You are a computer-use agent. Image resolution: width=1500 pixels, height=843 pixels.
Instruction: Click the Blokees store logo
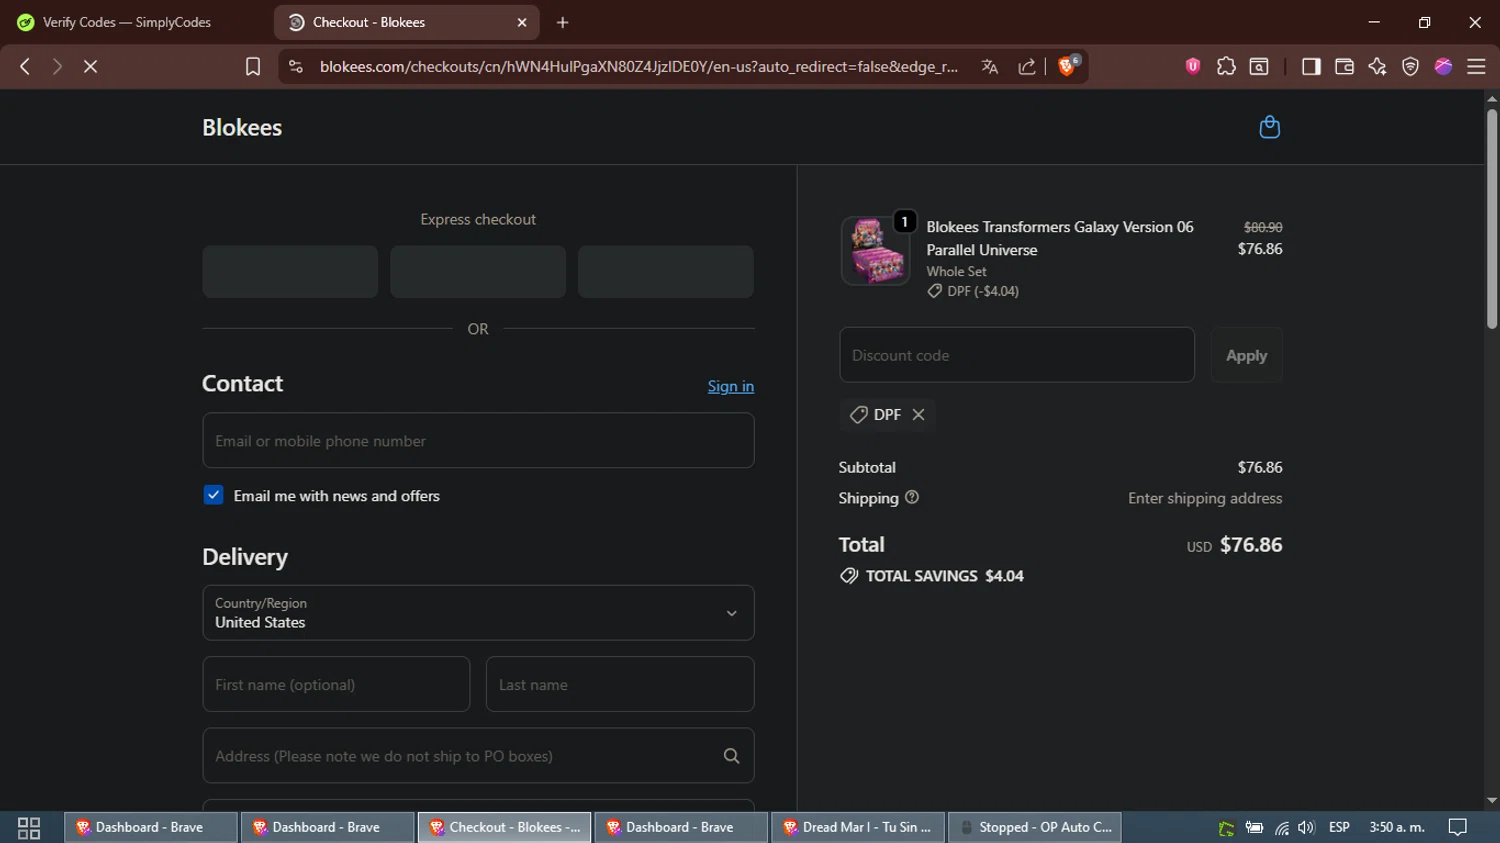pyautogui.click(x=242, y=127)
